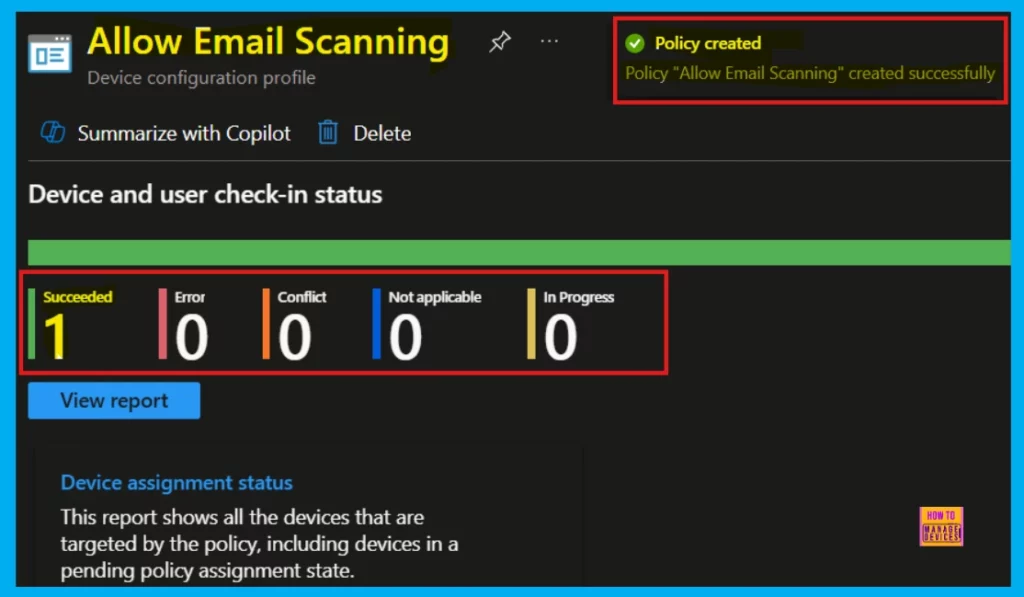
Task: Pin the Allow Email Scanning profile
Action: [x=500, y=42]
